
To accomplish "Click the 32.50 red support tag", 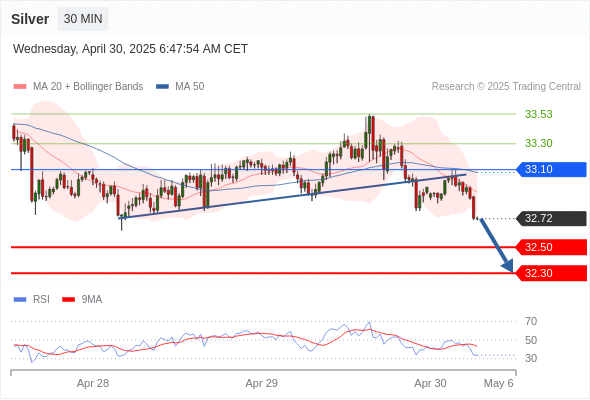I will (551, 247).
